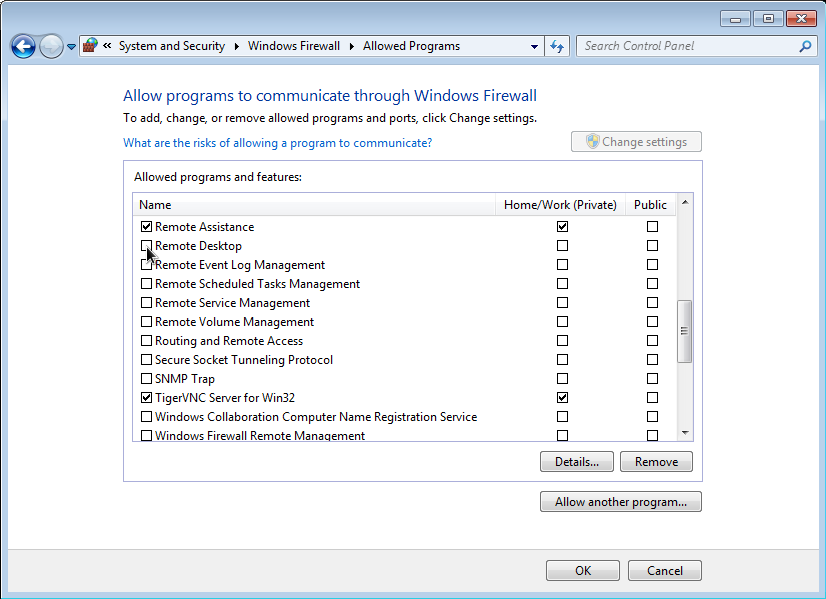Image resolution: width=826 pixels, height=599 pixels.
Task: Click the Home/Work (Private) column header
Action: click(x=560, y=205)
